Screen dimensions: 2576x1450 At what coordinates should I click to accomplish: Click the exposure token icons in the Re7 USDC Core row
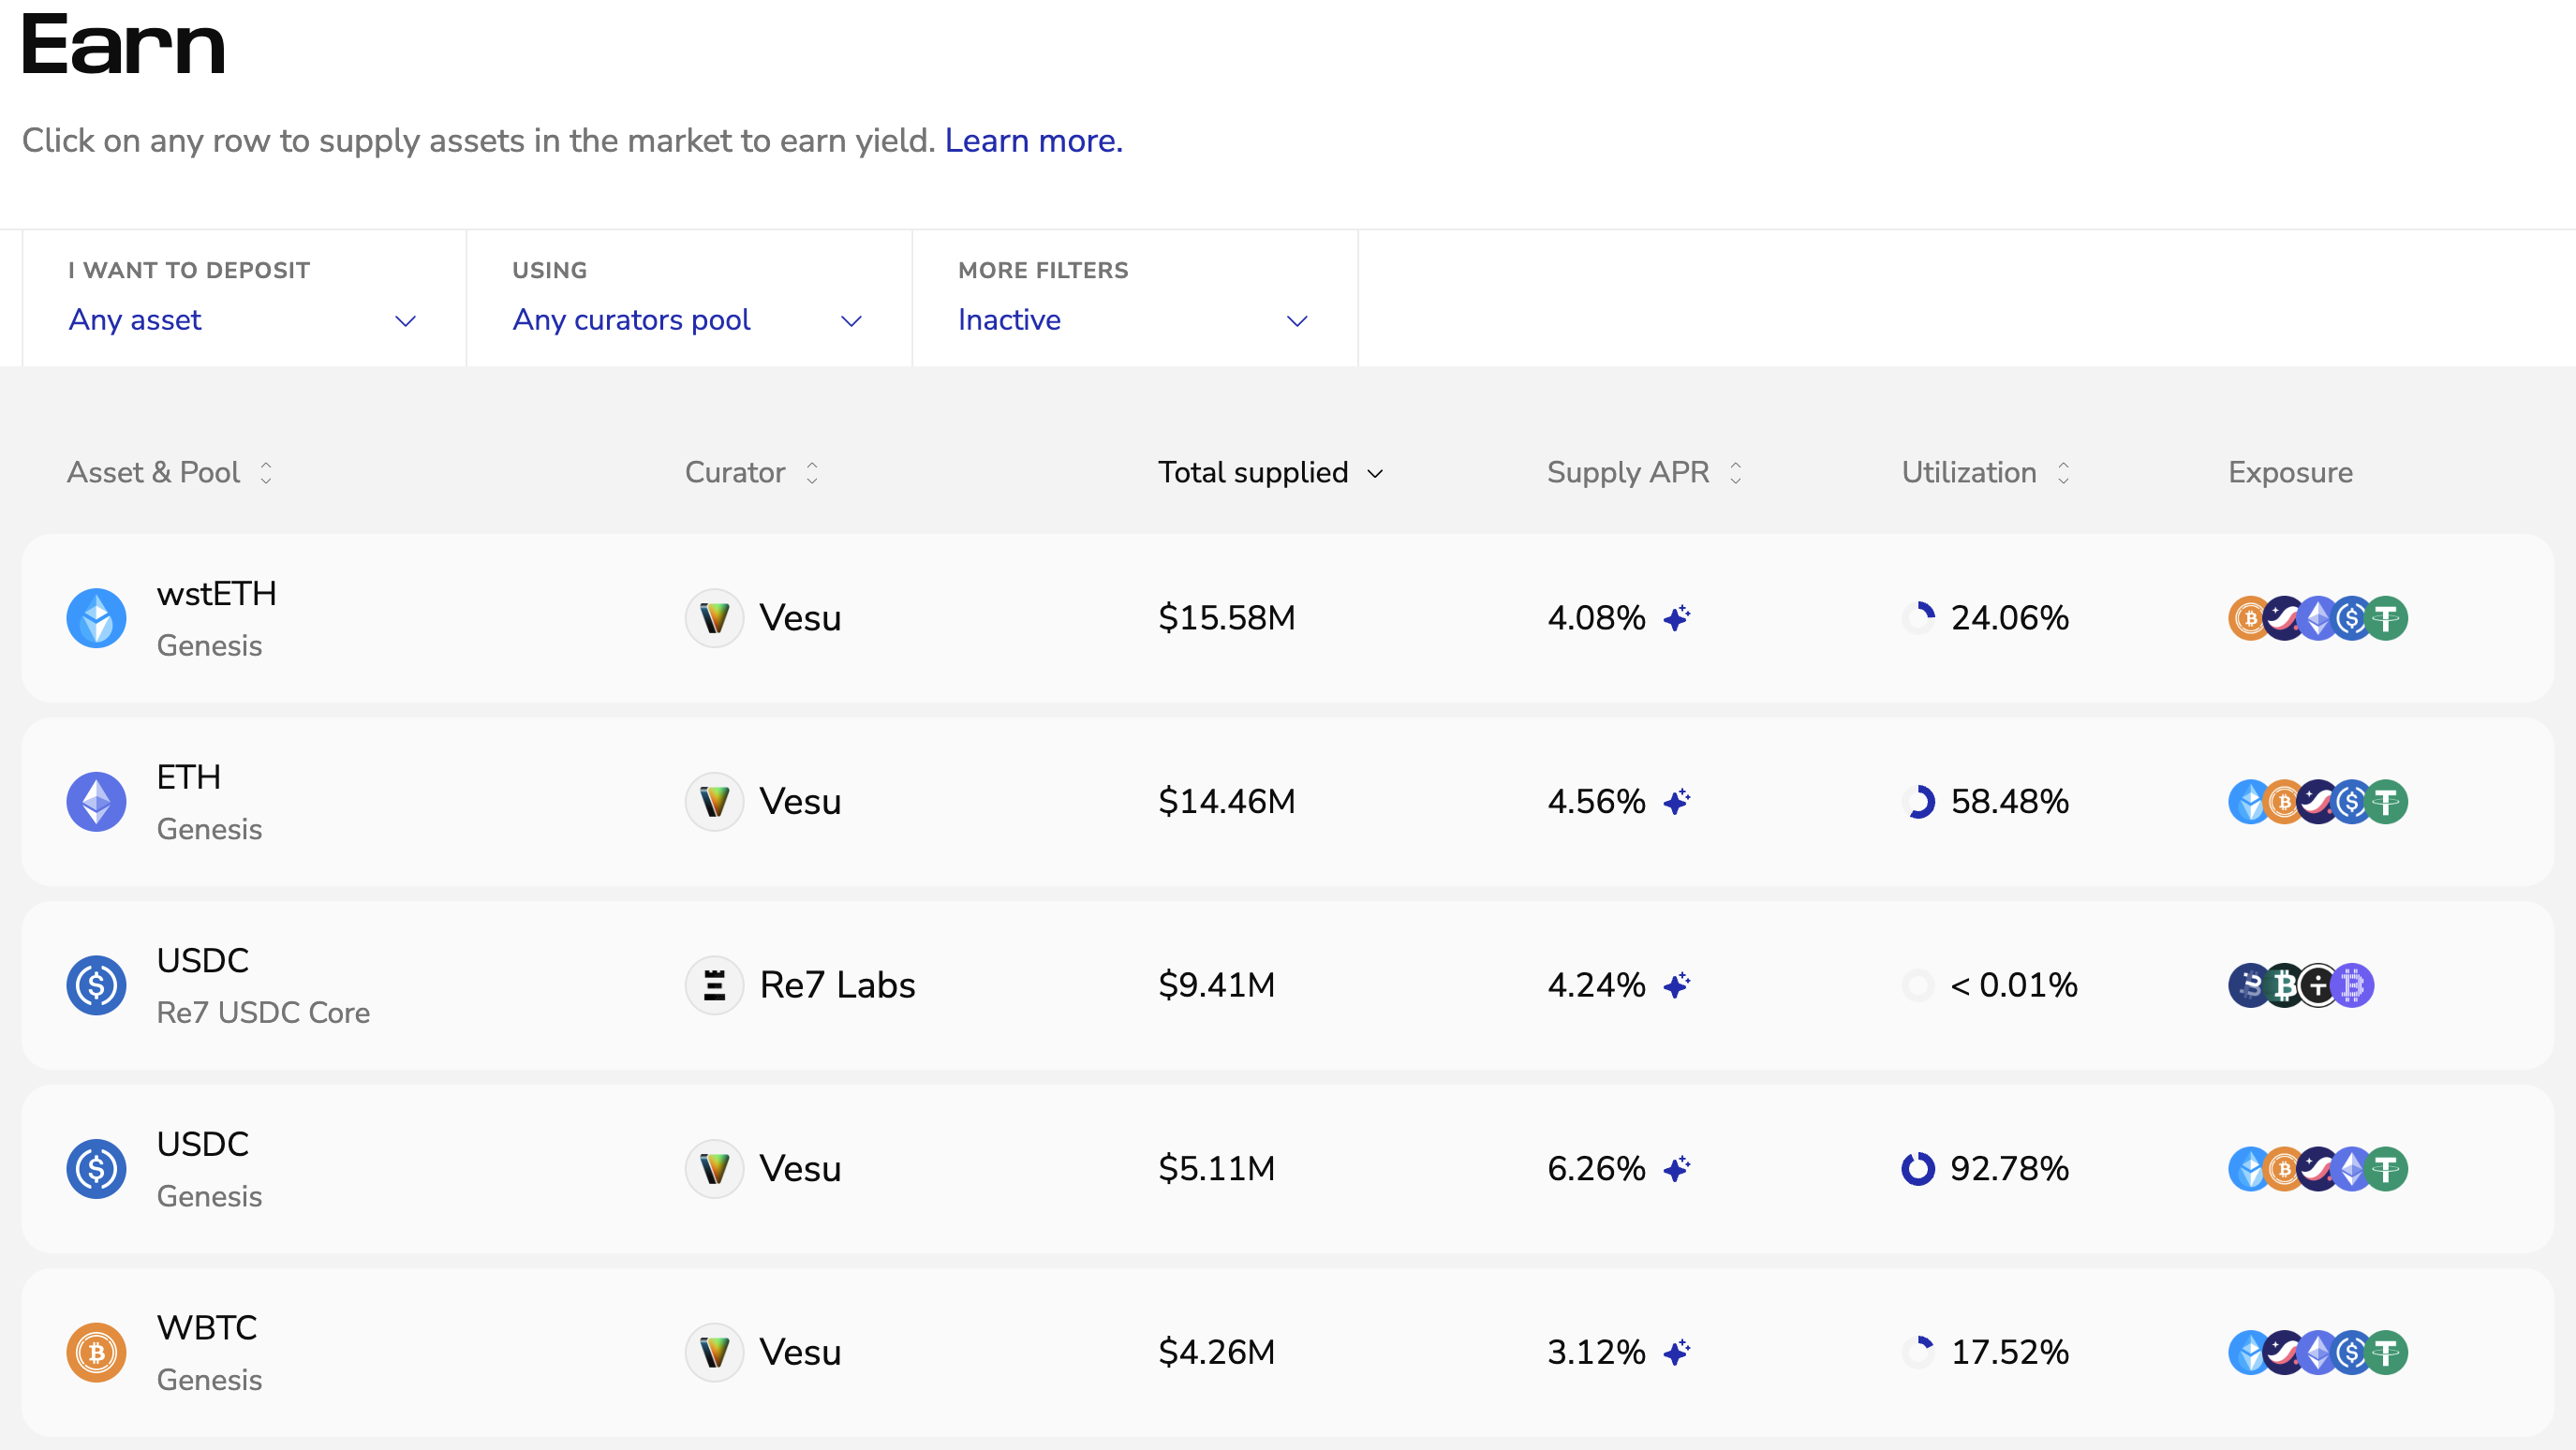tap(2300, 985)
